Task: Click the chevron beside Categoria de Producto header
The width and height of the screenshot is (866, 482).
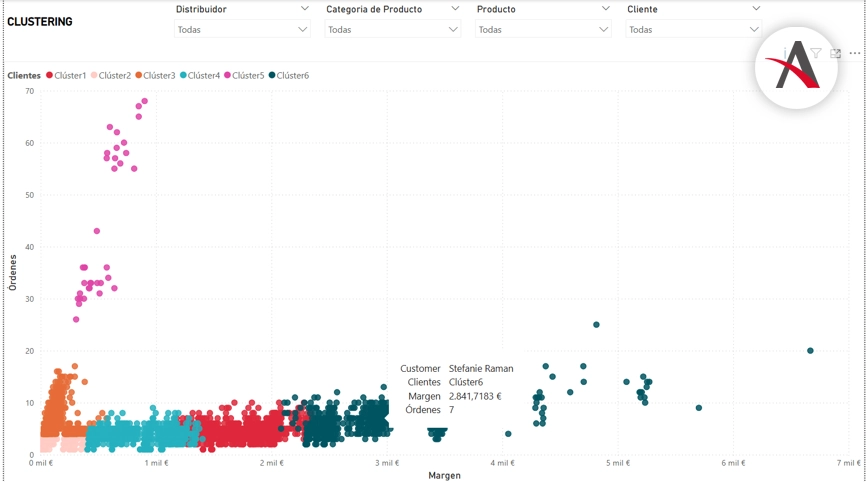Action: [x=455, y=8]
